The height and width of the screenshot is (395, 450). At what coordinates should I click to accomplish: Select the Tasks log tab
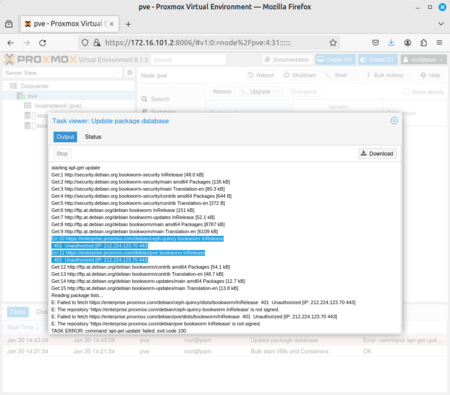[18, 312]
